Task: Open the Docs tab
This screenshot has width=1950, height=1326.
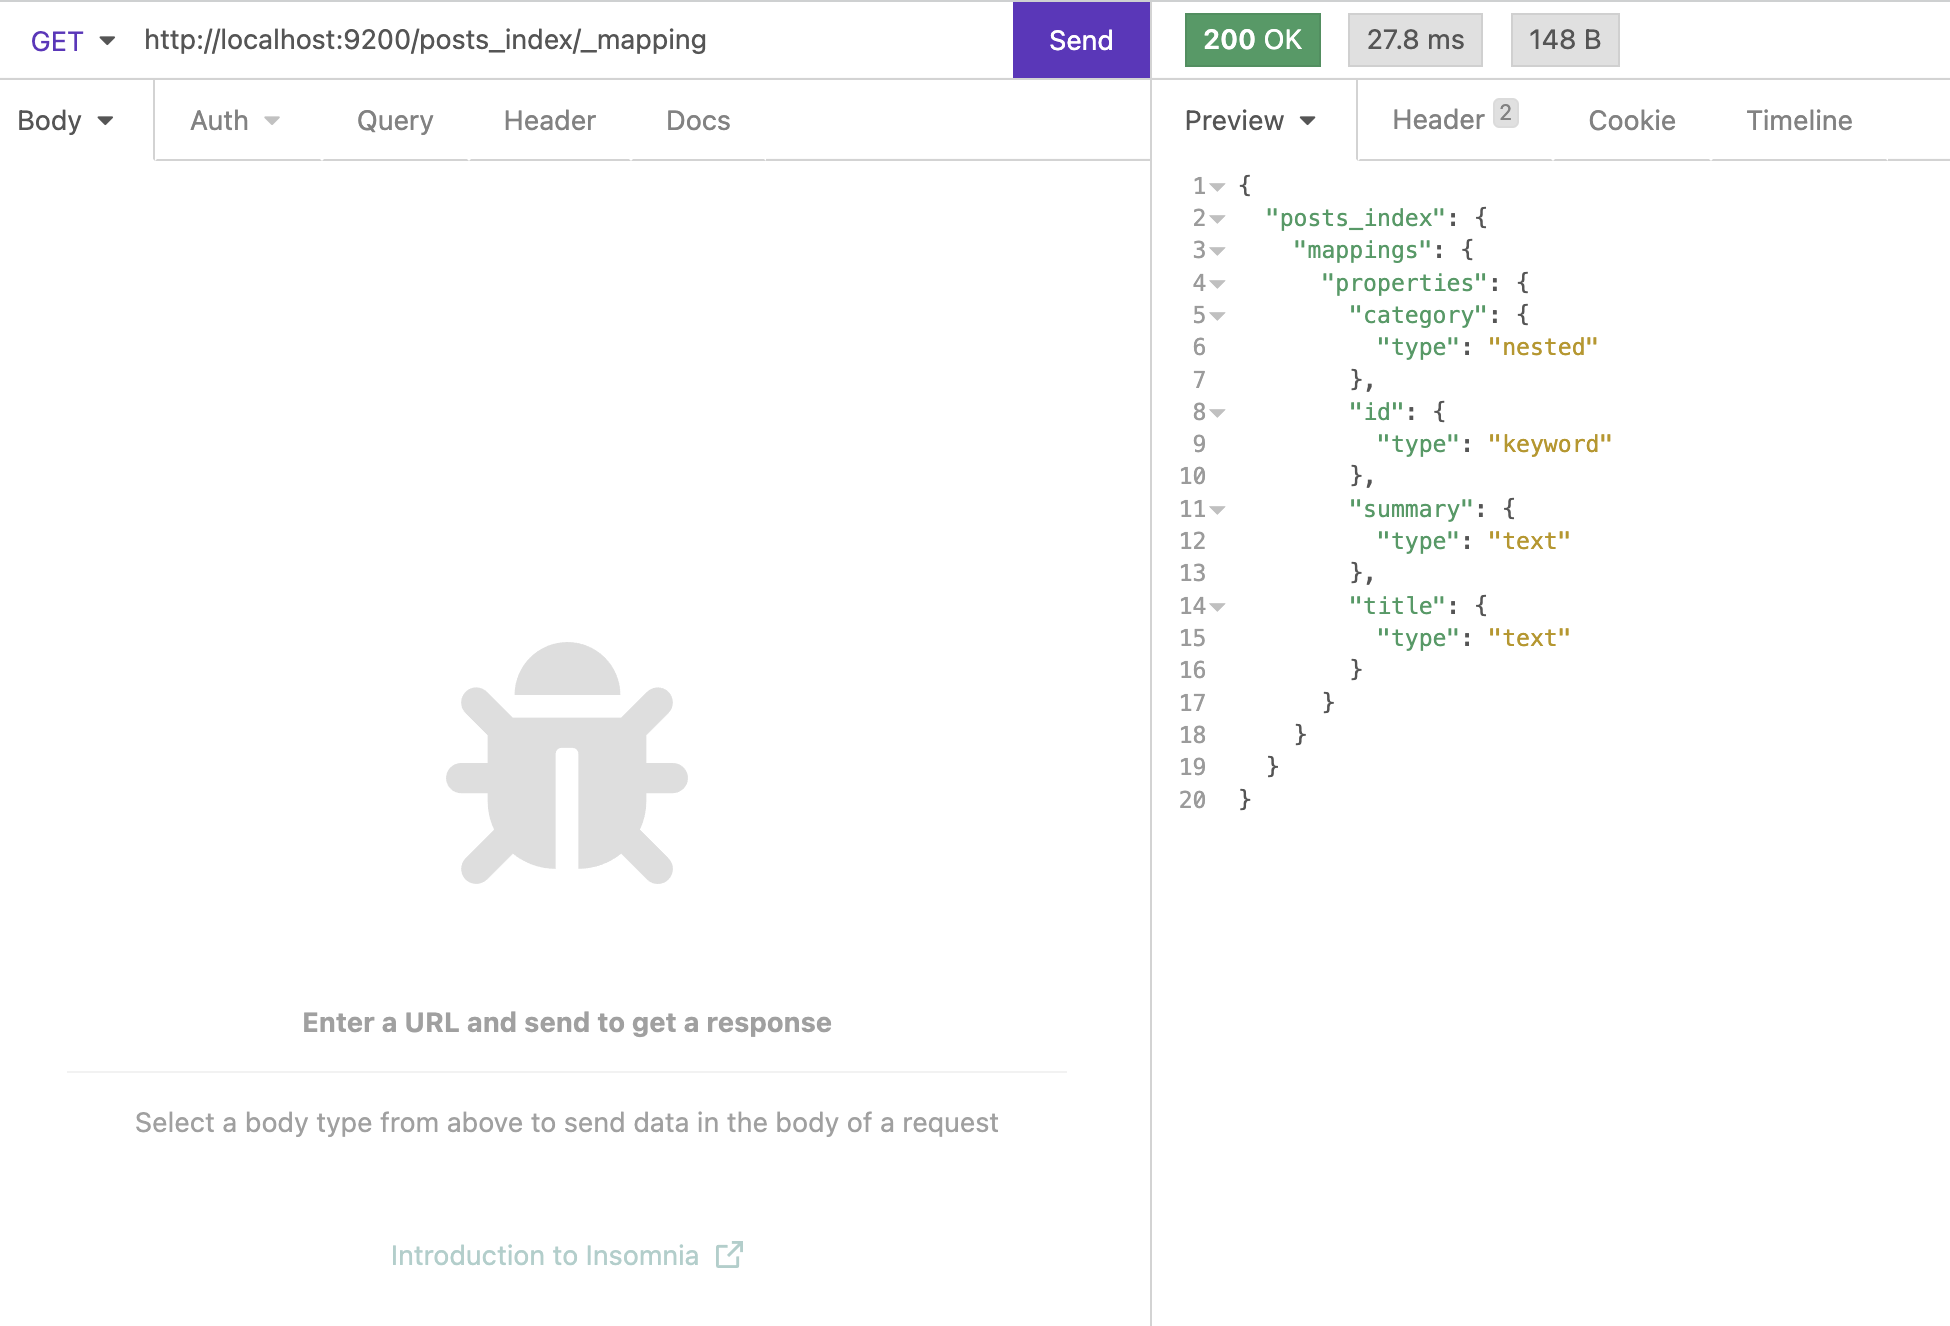Action: coord(697,120)
